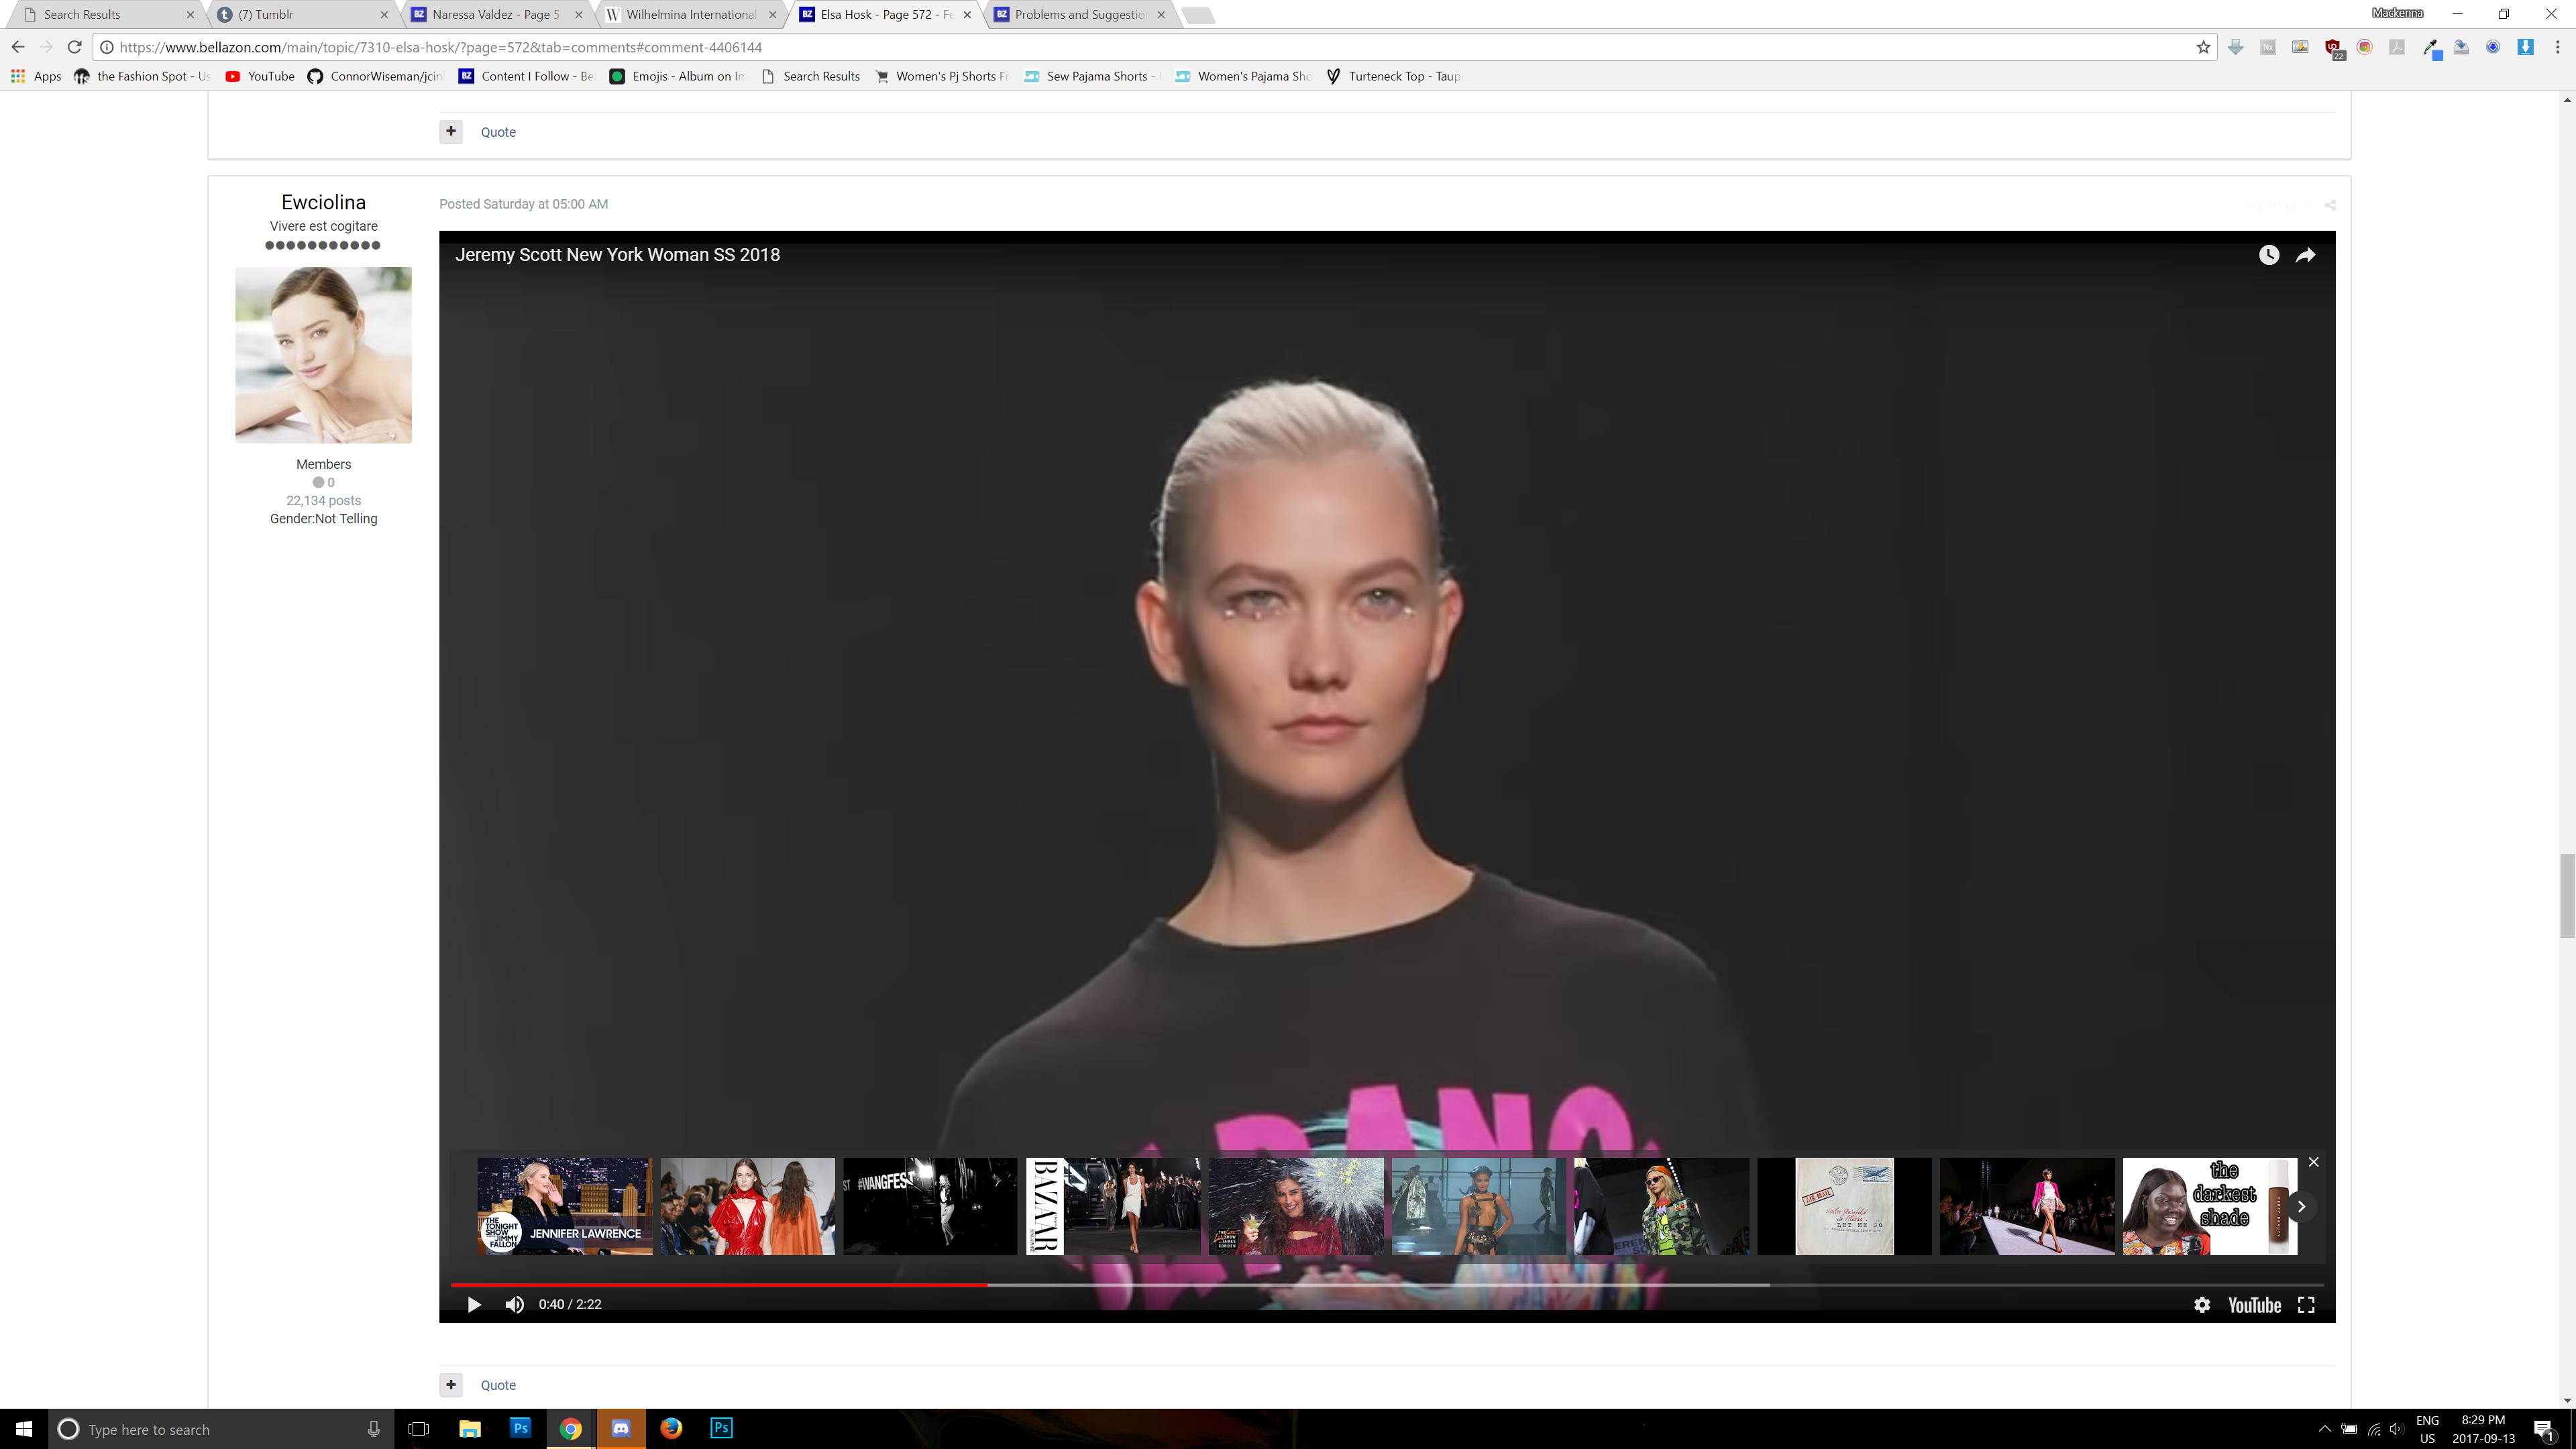The width and height of the screenshot is (2576, 1449).
Task: Enter fullscreen video mode
Action: (2306, 1304)
